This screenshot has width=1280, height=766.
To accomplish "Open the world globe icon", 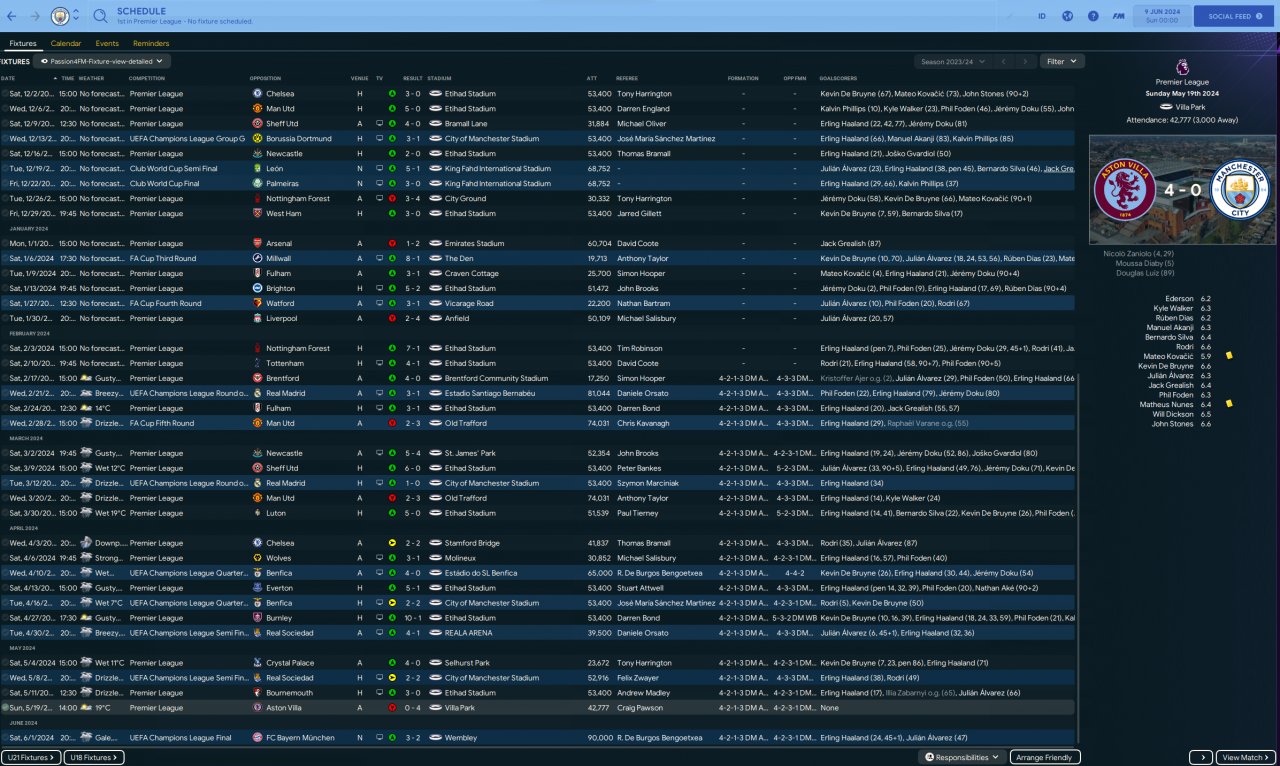I will coord(1067,16).
